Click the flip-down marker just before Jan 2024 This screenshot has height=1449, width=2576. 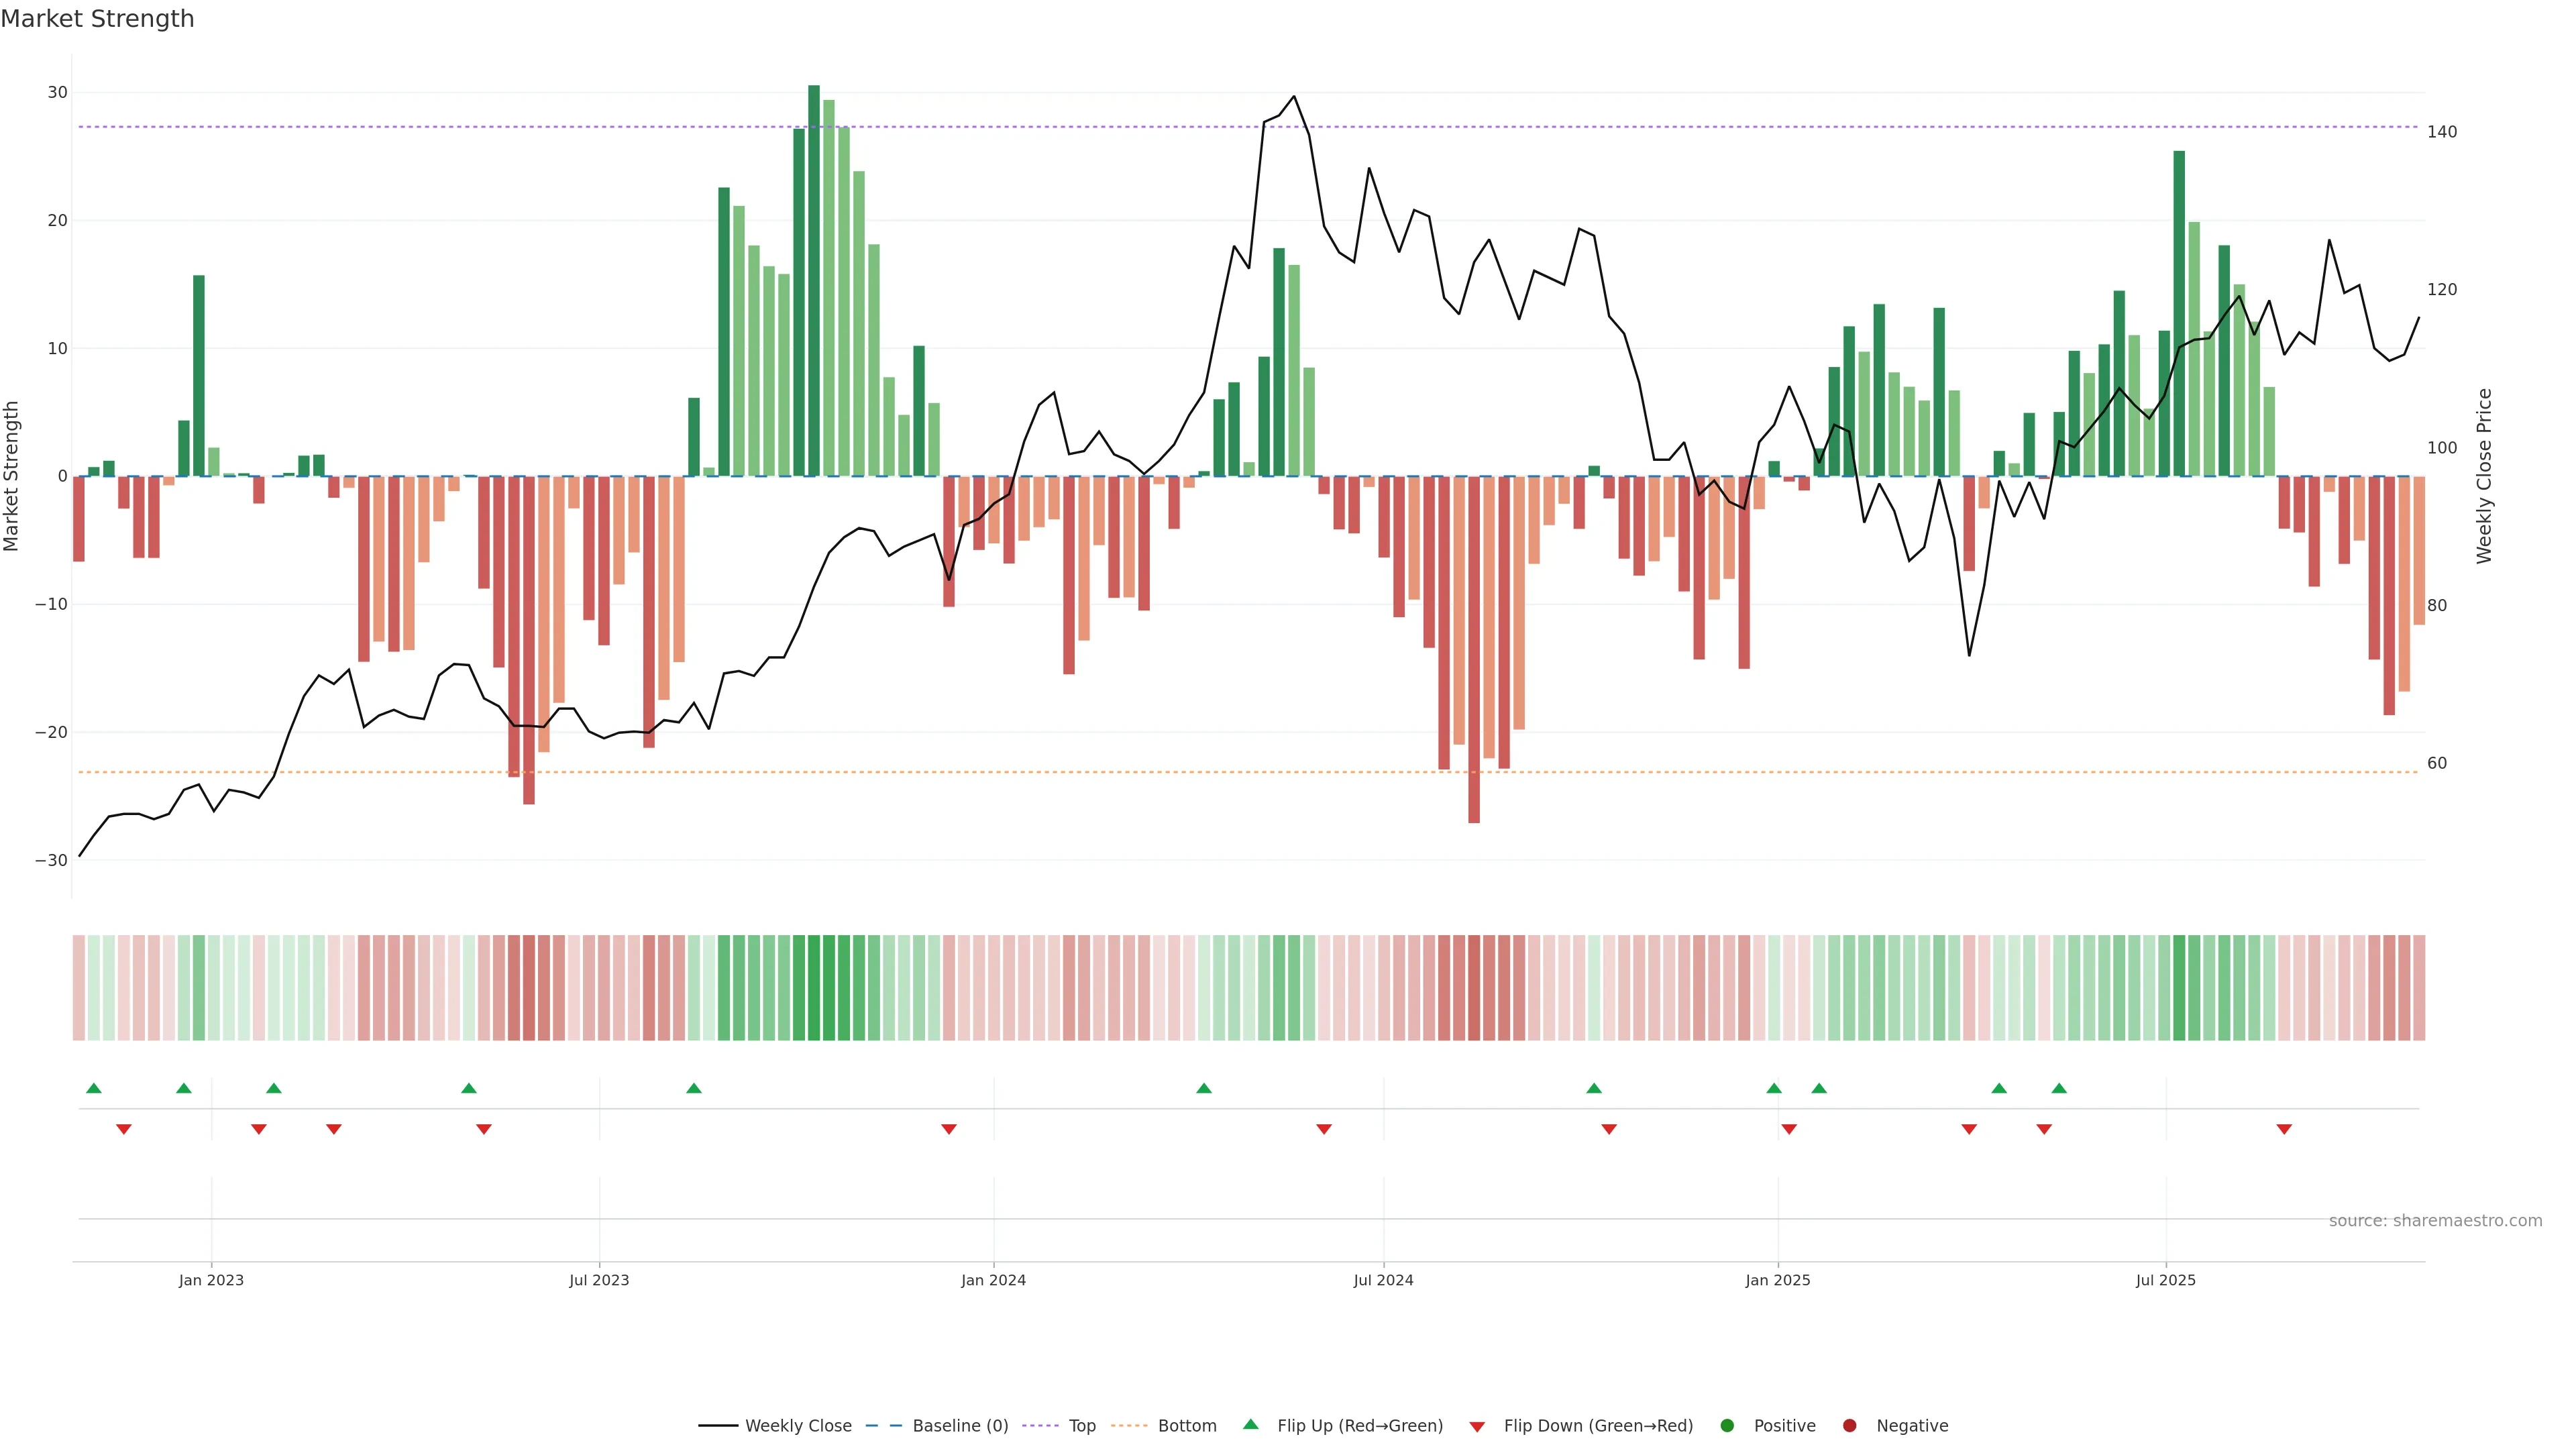949,1129
